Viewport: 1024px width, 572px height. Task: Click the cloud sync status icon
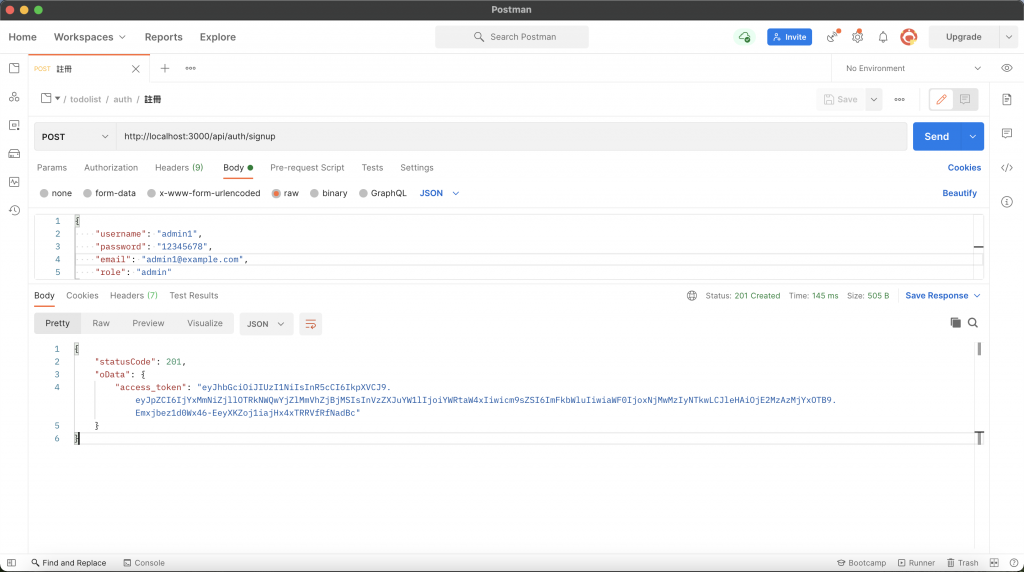[744, 37]
